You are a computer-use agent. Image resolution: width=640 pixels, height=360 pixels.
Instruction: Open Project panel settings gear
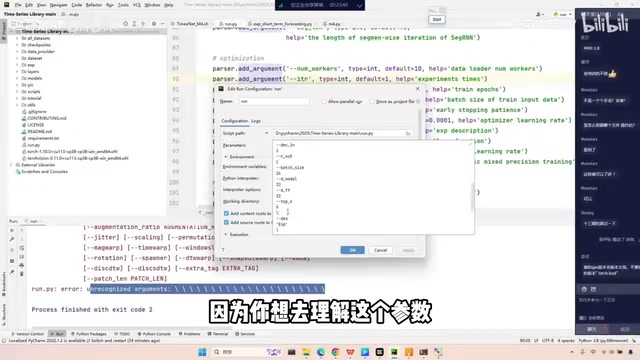pos(154,24)
